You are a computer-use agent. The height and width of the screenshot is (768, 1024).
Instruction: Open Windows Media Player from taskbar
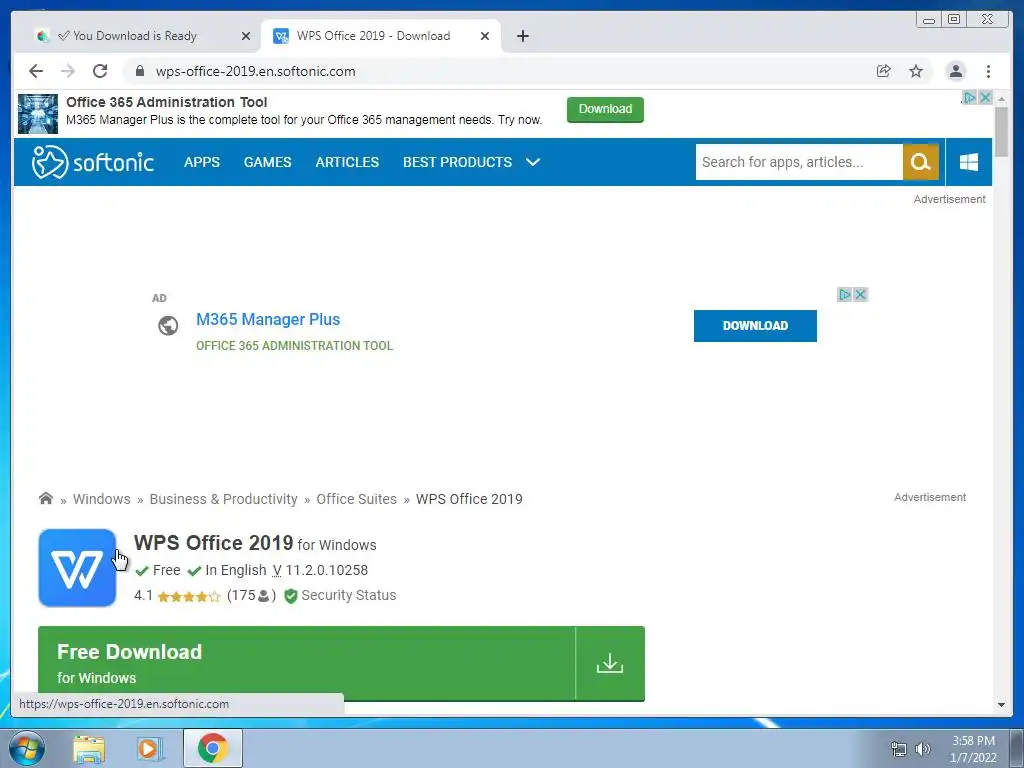[150, 748]
